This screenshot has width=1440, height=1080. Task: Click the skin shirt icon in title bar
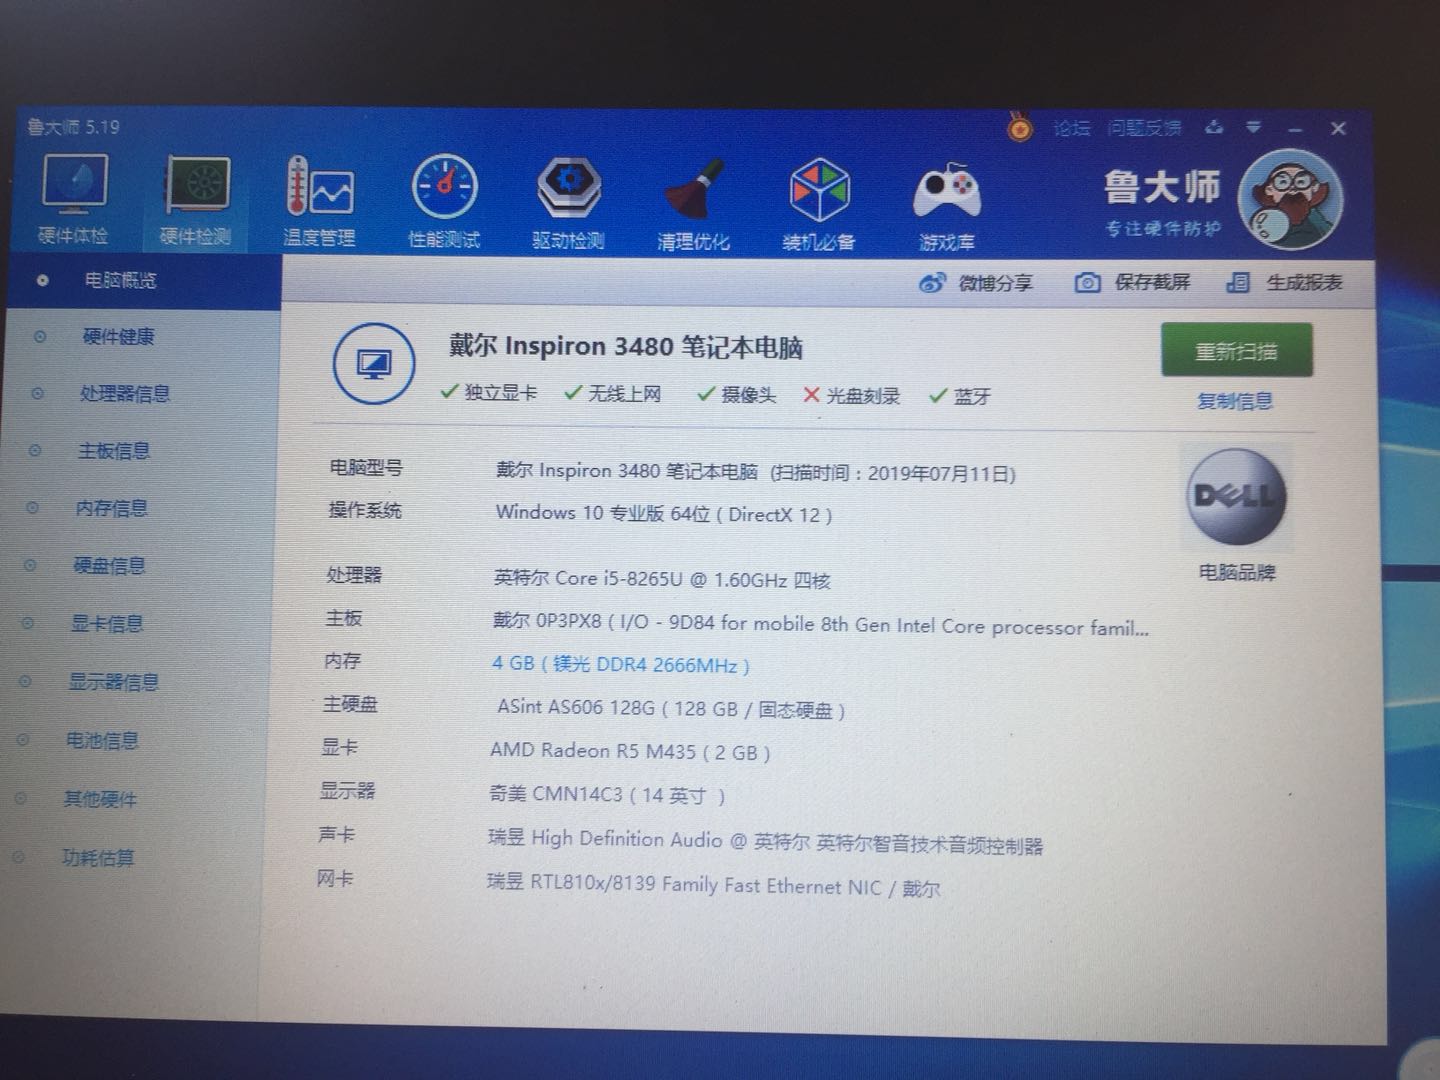tap(1214, 127)
